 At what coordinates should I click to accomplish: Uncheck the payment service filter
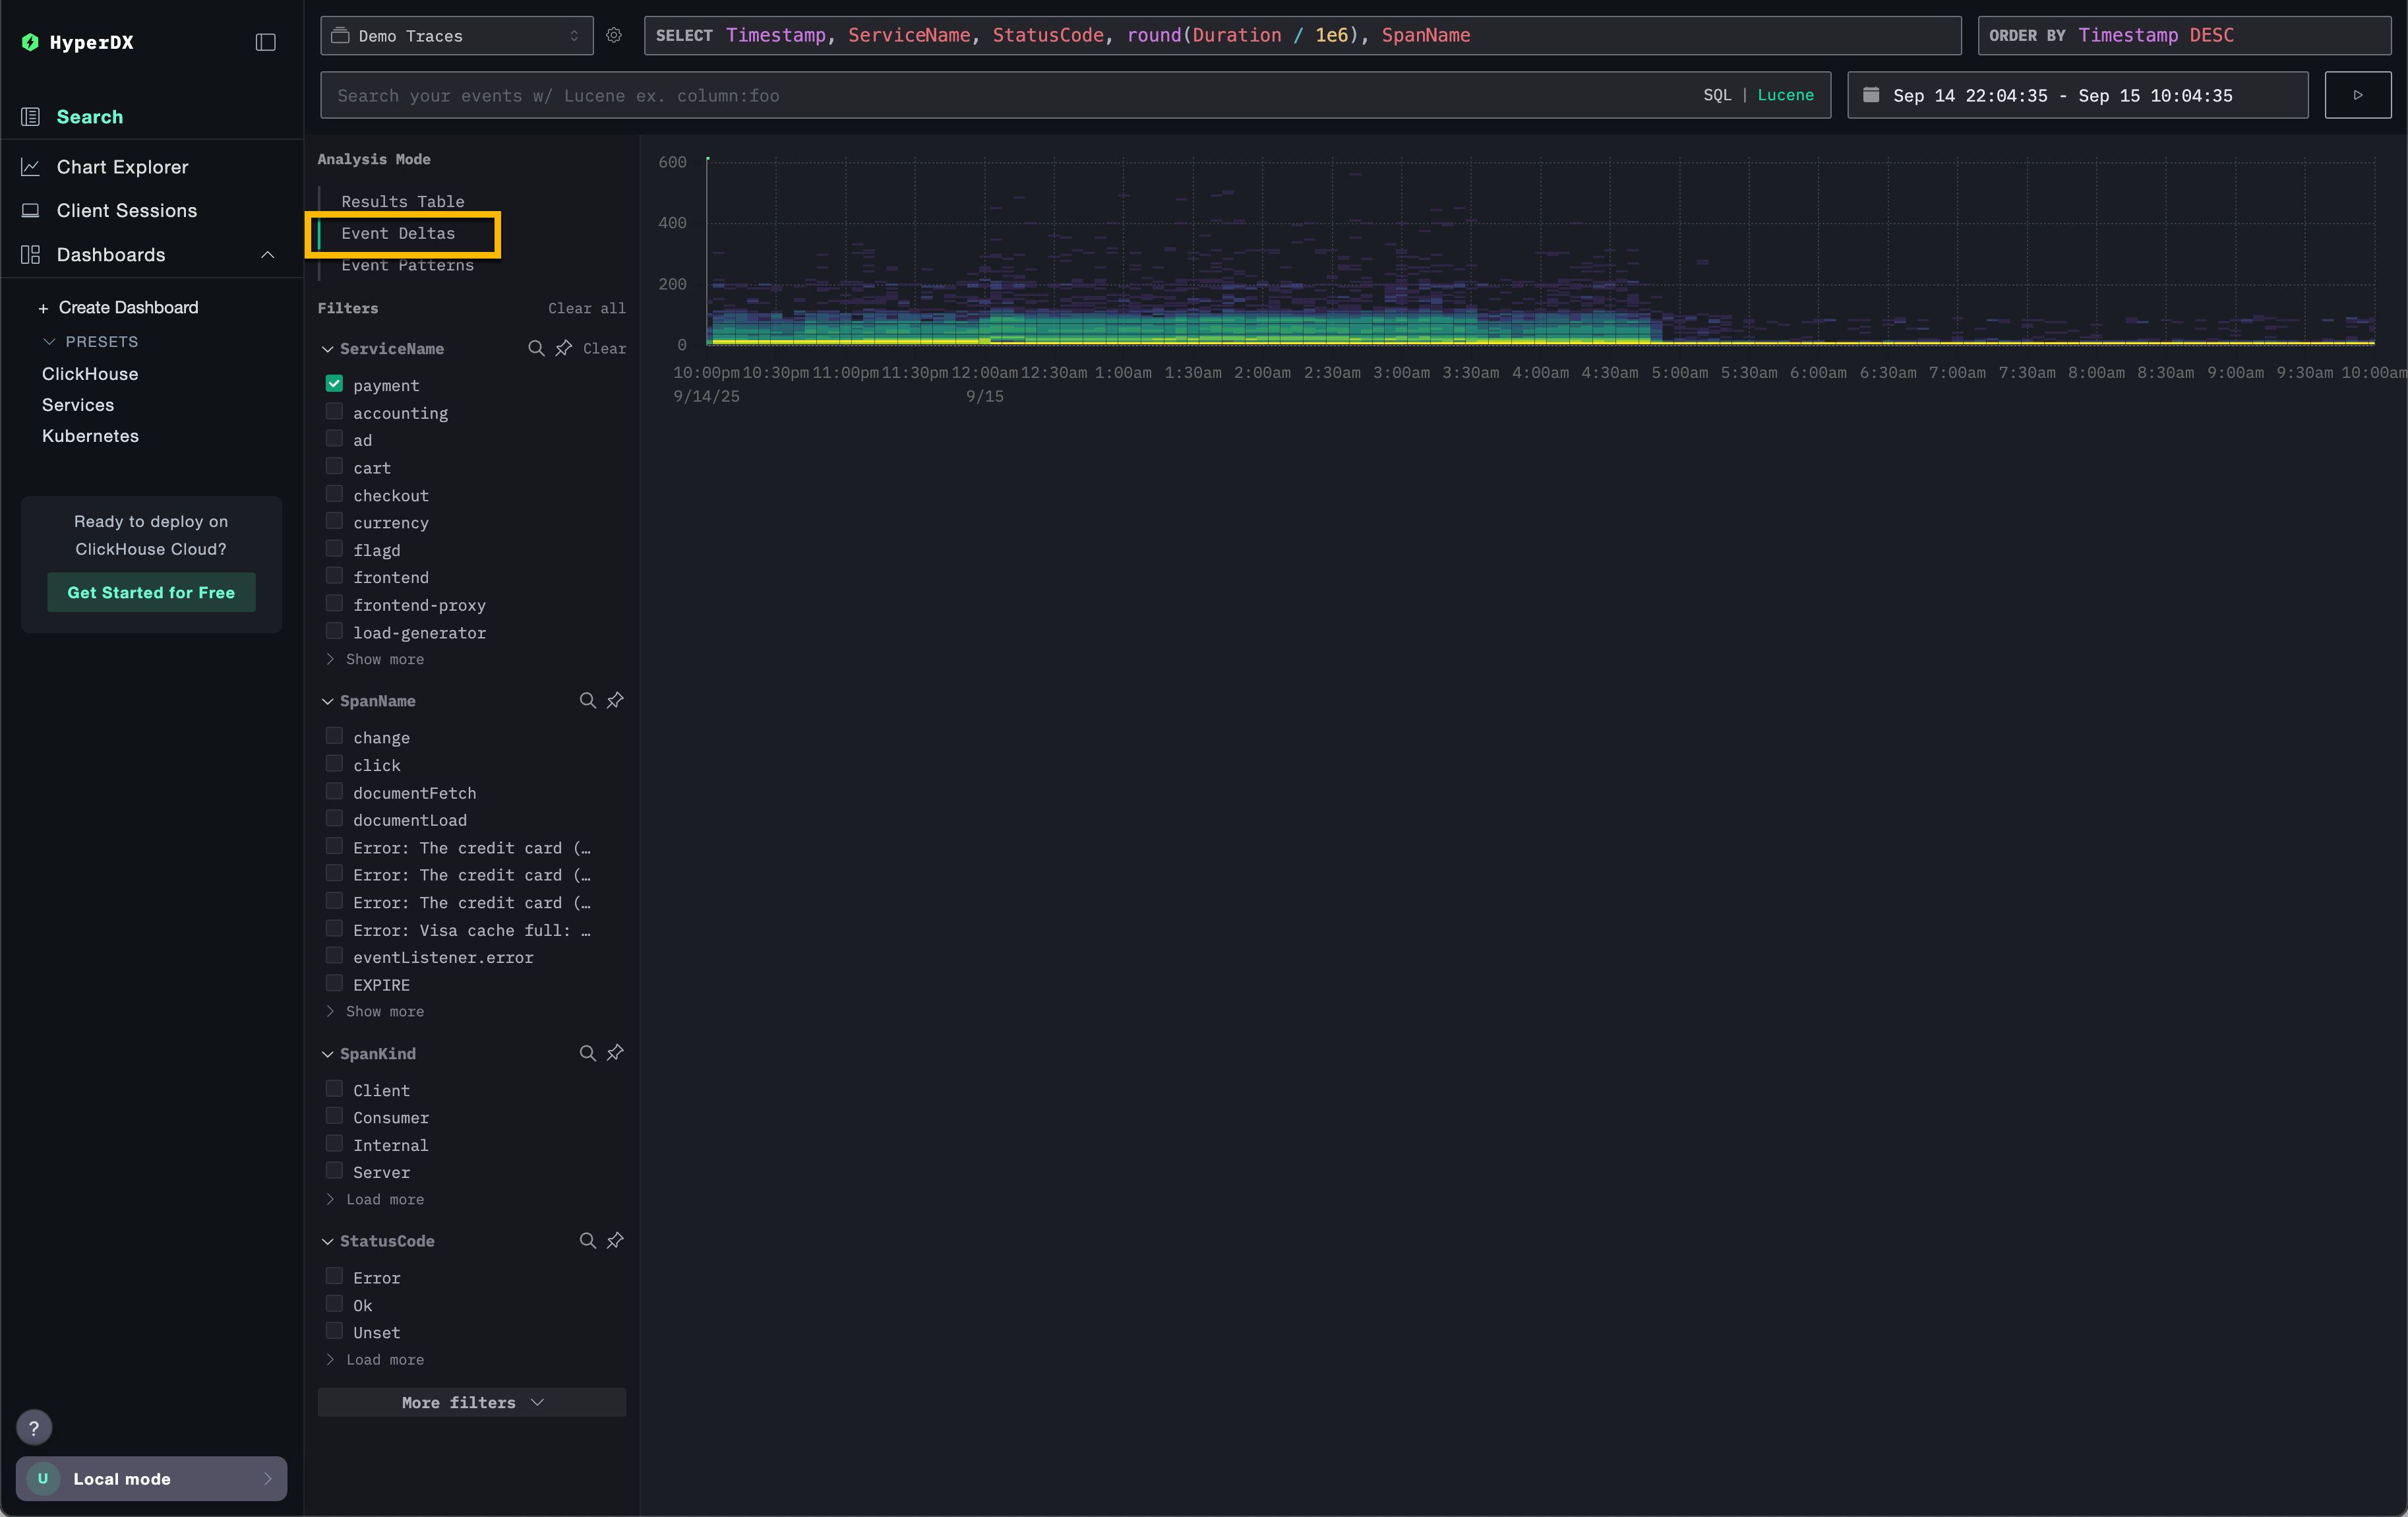[x=333, y=383]
